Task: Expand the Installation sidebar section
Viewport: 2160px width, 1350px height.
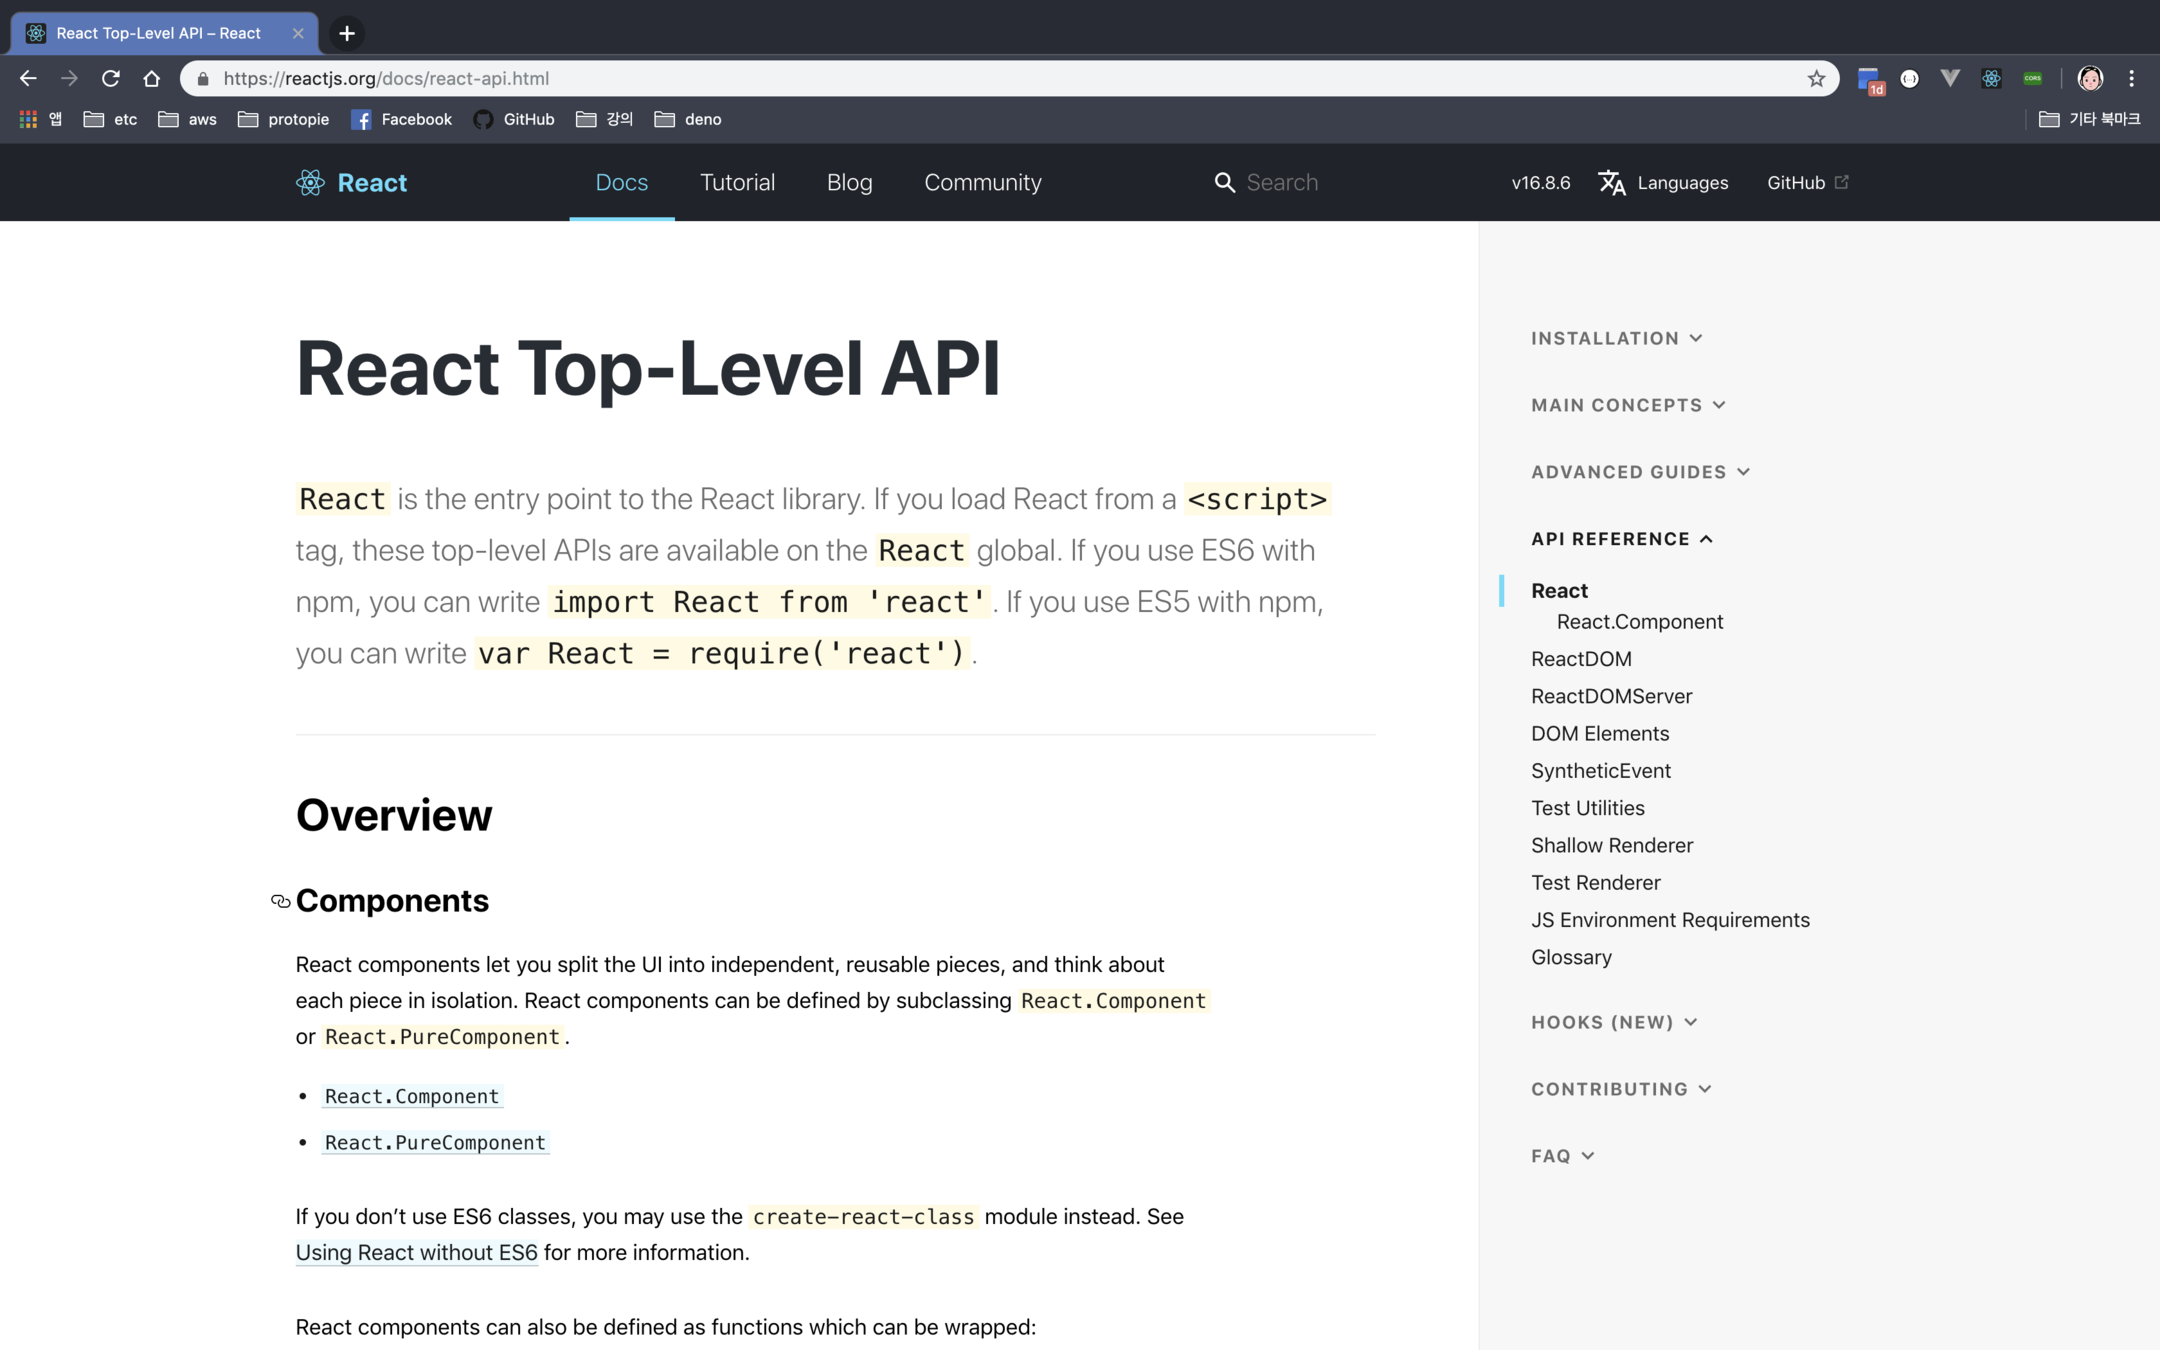Action: [1616, 338]
